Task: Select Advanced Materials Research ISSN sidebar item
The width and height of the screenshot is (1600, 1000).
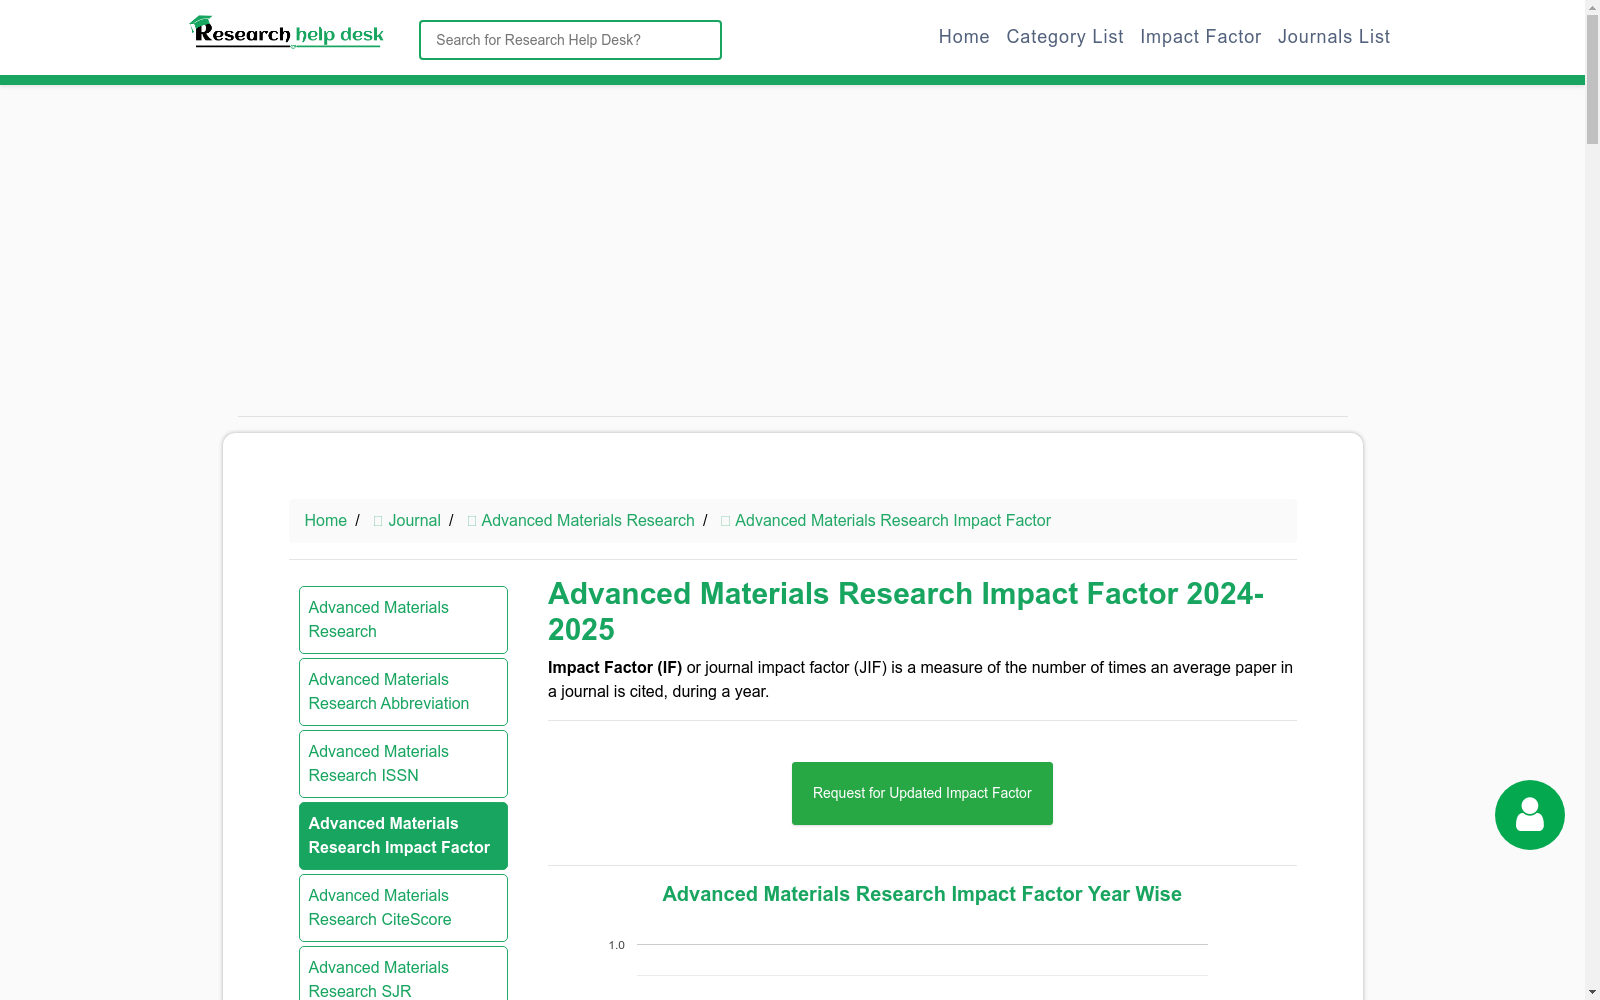Action: click(403, 764)
